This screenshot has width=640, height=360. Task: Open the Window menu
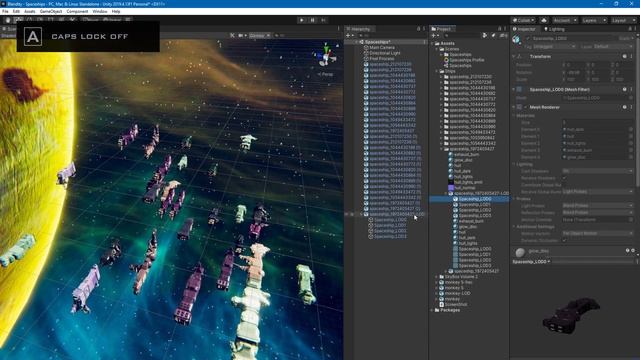[100, 11]
